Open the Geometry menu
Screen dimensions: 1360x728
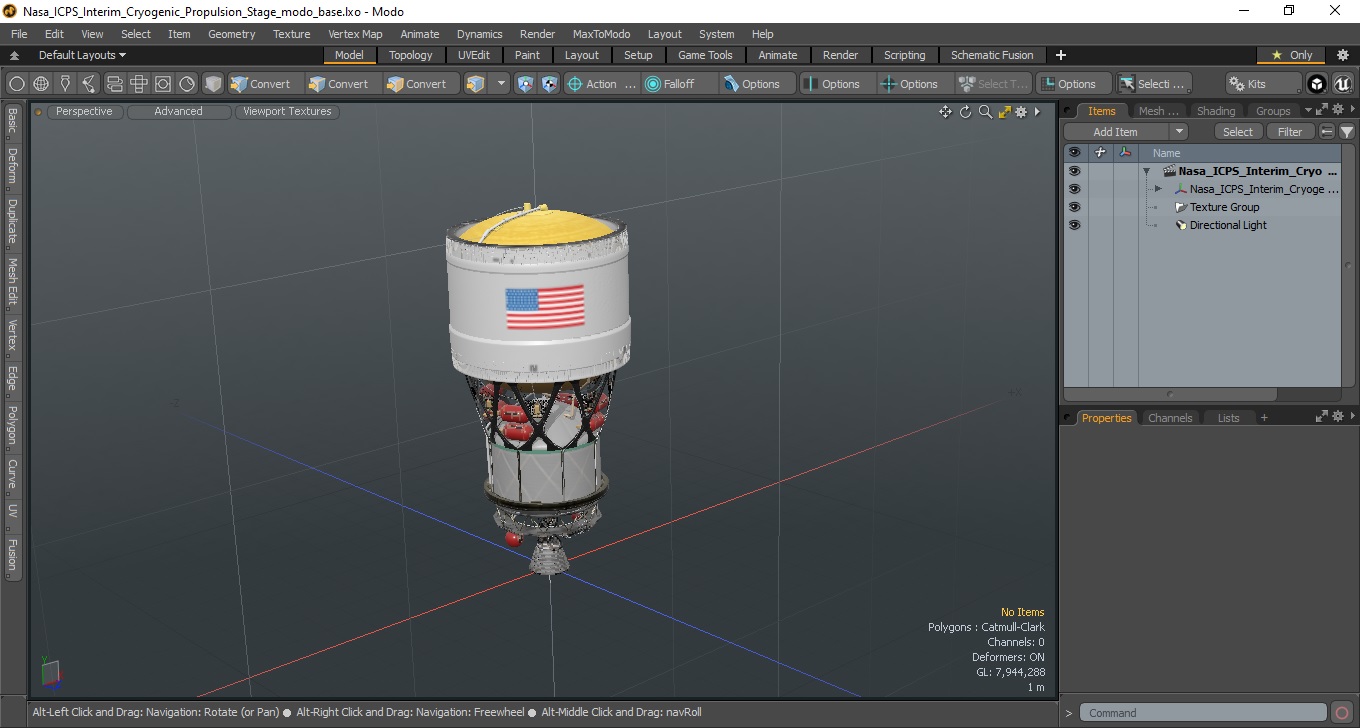(x=231, y=34)
